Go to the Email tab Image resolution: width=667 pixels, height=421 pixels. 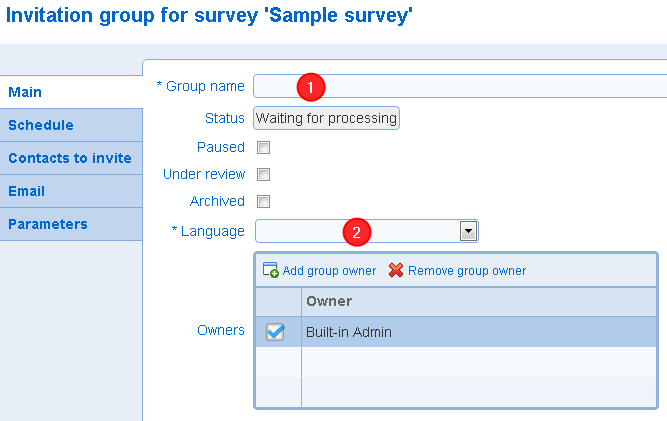point(71,191)
